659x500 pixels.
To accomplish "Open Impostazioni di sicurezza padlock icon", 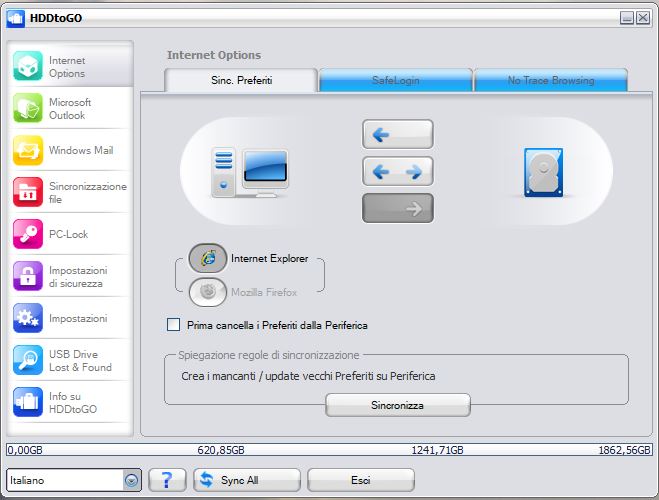I will [x=28, y=276].
